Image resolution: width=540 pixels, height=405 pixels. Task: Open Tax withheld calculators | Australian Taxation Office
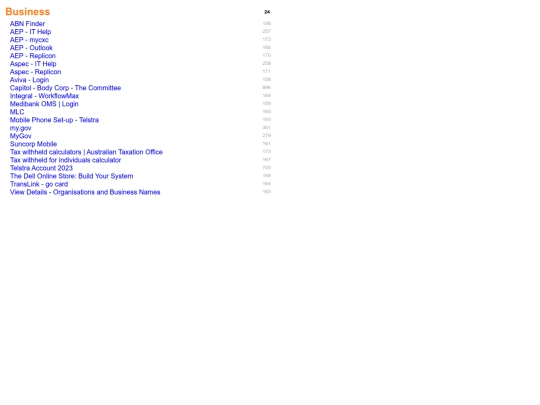click(x=86, y=152)
